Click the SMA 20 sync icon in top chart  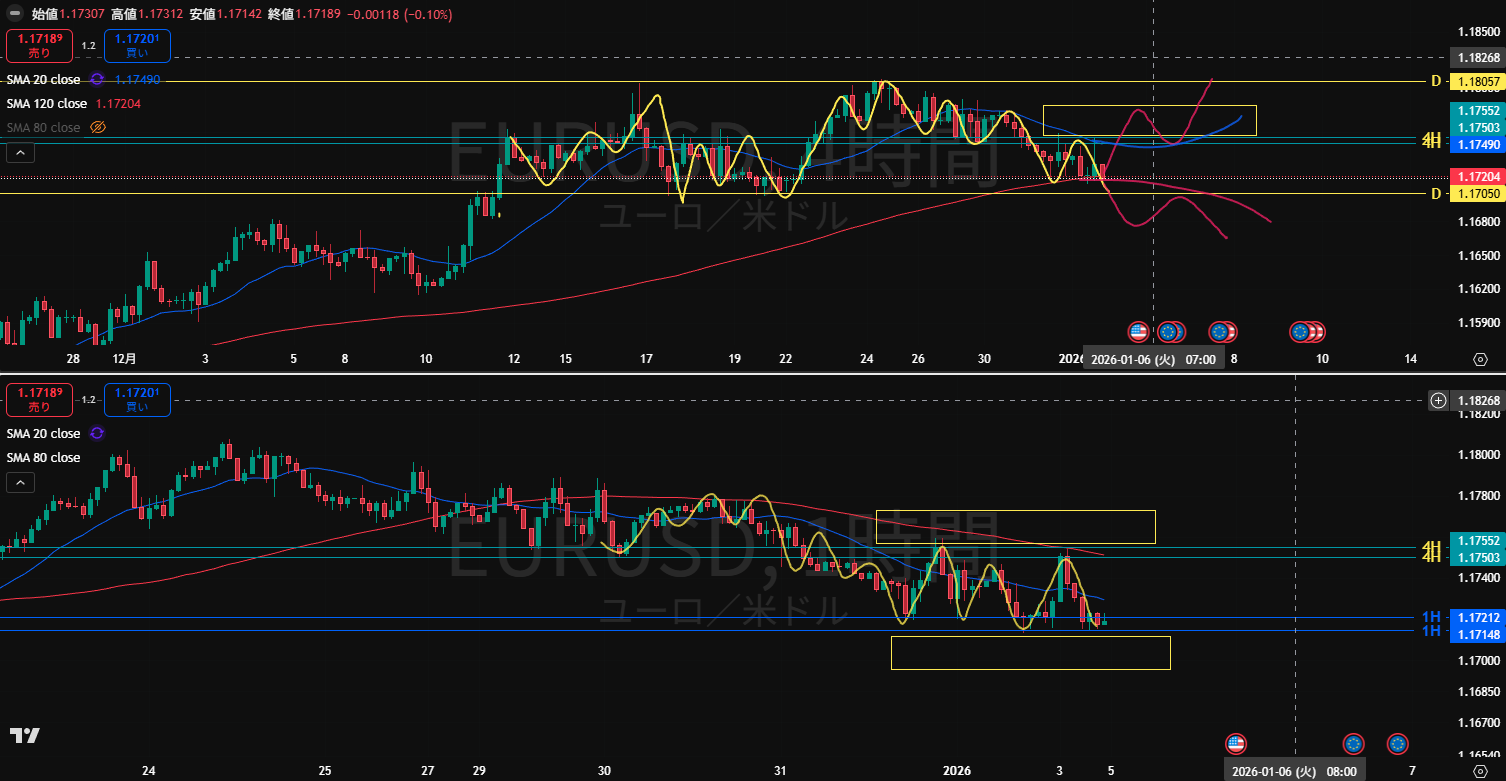pyautogui.click(x=97, y=79)
